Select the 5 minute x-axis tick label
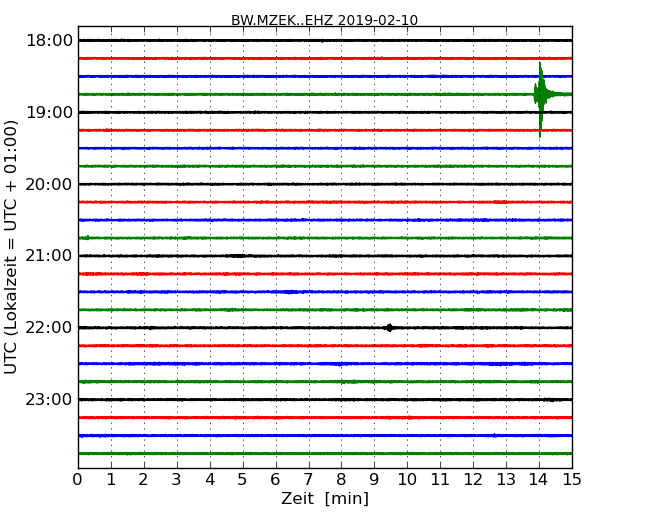This screenshot has width=650, height=520. point(243,480)
